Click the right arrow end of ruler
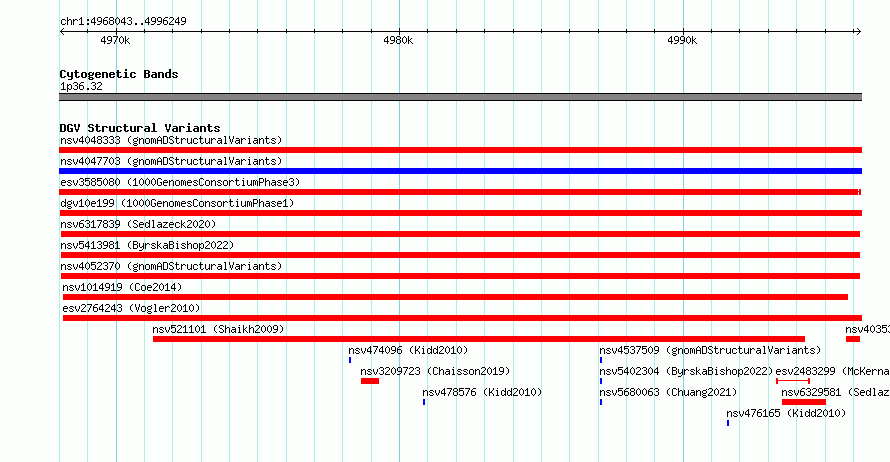 pyautogui.click(x=858, y=32)
